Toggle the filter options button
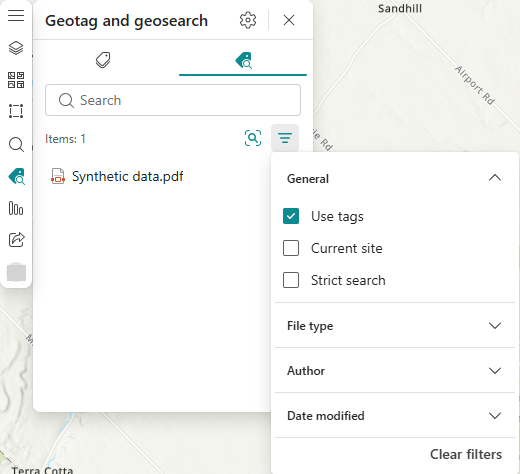Image resolution: width=520 pixels, height=474 pixels. click(285, 138)
